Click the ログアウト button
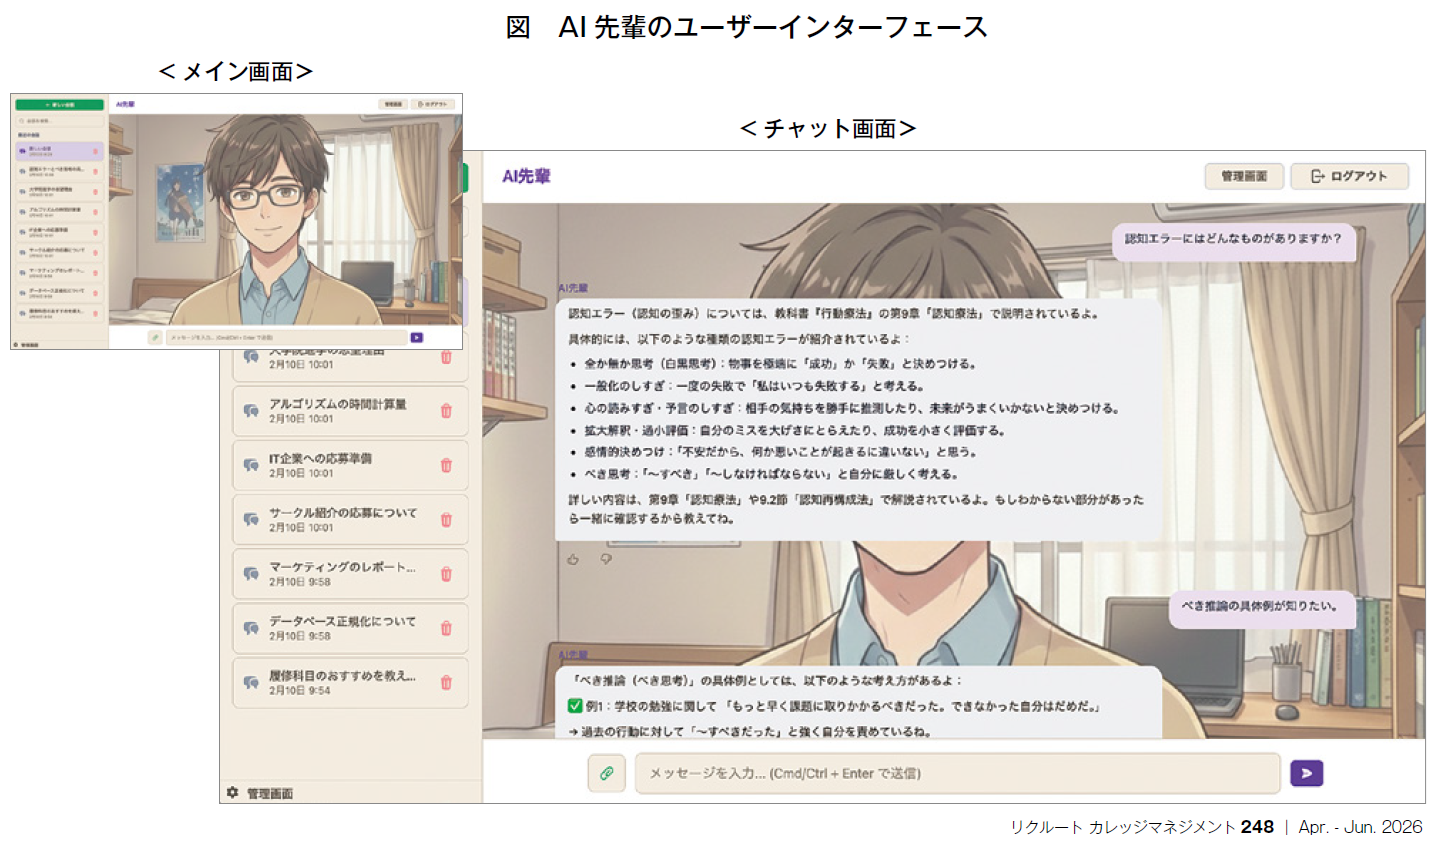The width and height of the screenshot is (1438, 844). (x=1349, y=176)
